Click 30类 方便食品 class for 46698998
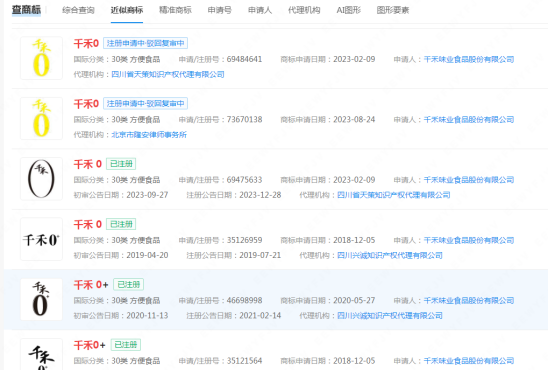The image size is (549, 370). pyautogui.click(x=136, y=300)
